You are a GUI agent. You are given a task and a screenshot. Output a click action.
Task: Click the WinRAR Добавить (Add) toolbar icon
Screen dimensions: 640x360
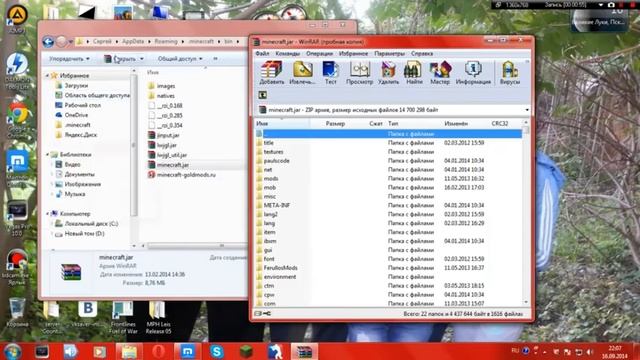[272, 73]
